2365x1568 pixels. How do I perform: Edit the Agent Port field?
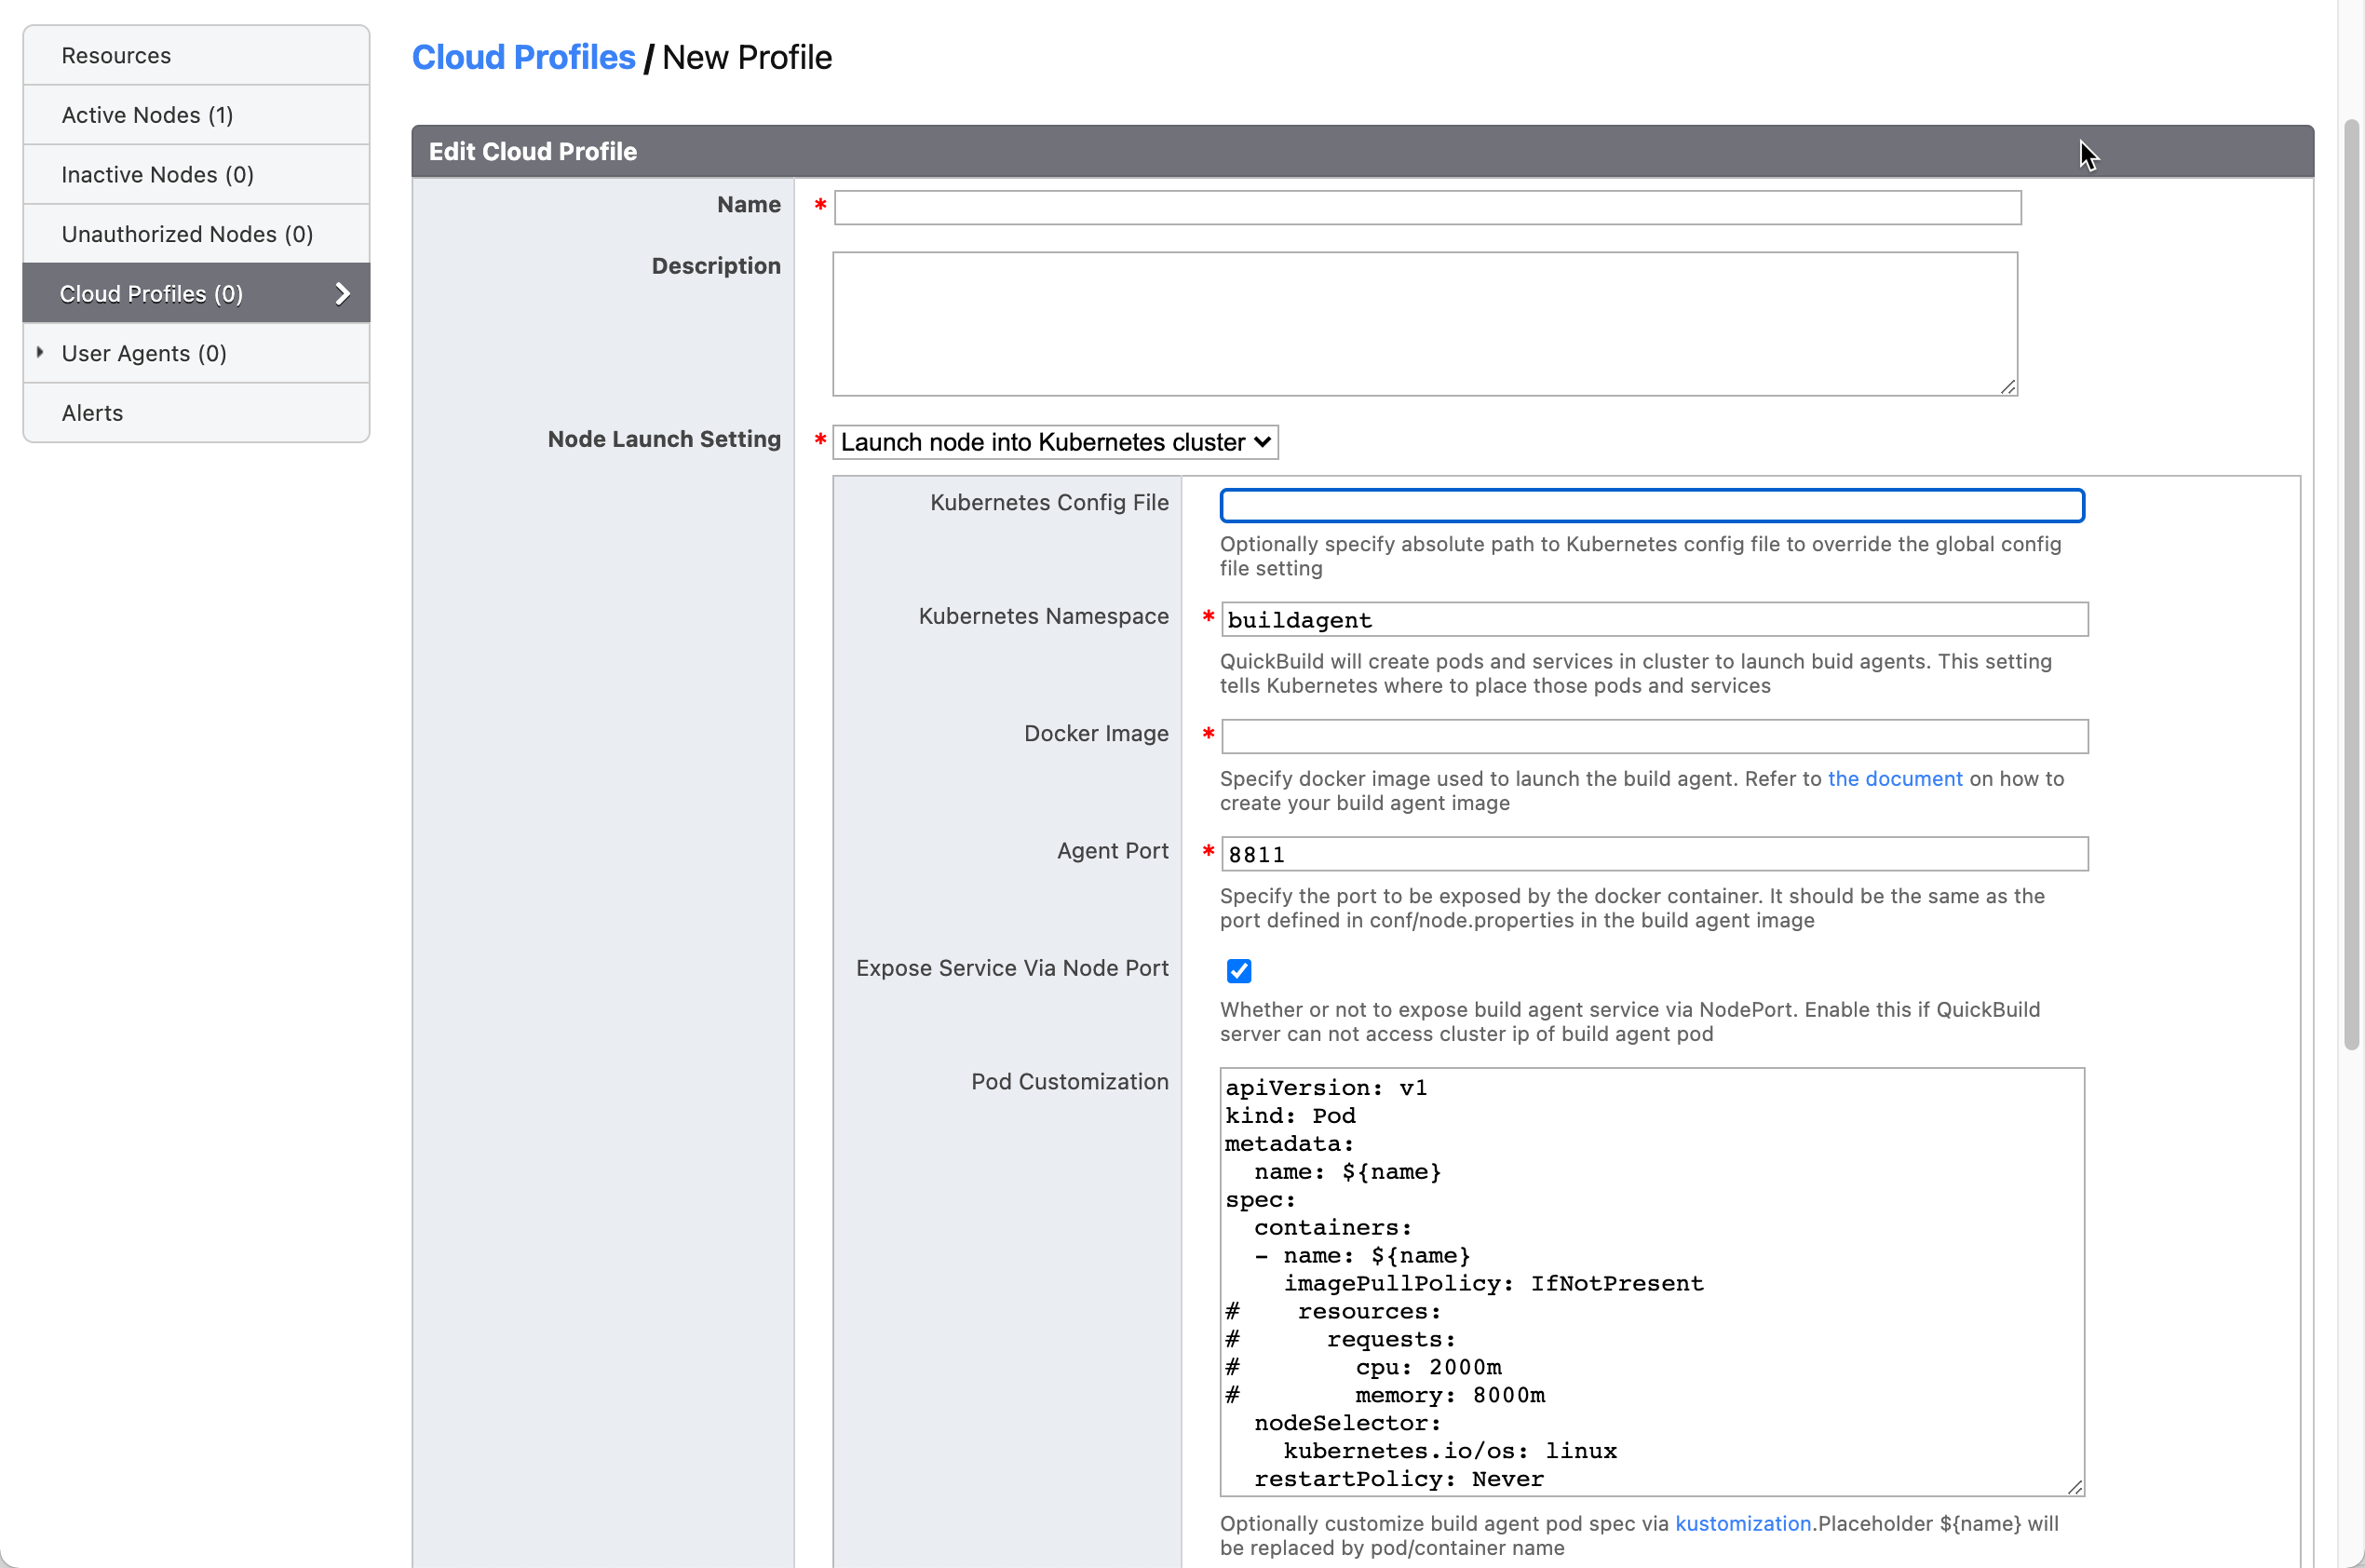pos(1654,854)
